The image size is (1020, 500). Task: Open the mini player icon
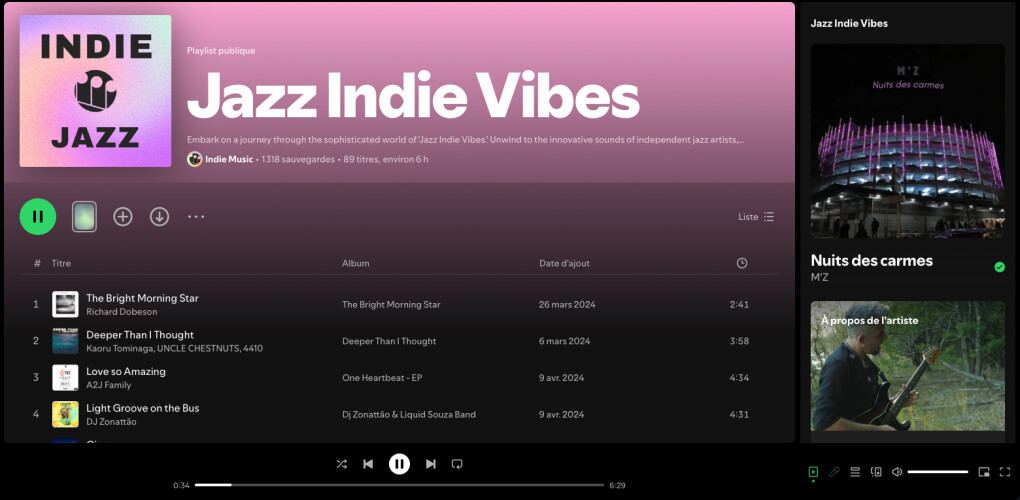[984, 472]
